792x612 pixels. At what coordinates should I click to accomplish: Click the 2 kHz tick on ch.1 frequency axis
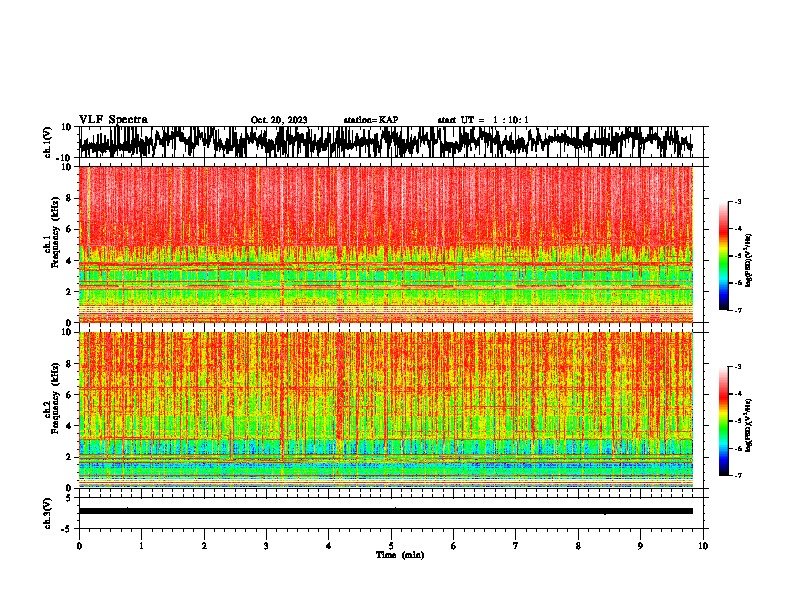coord(70,291)
